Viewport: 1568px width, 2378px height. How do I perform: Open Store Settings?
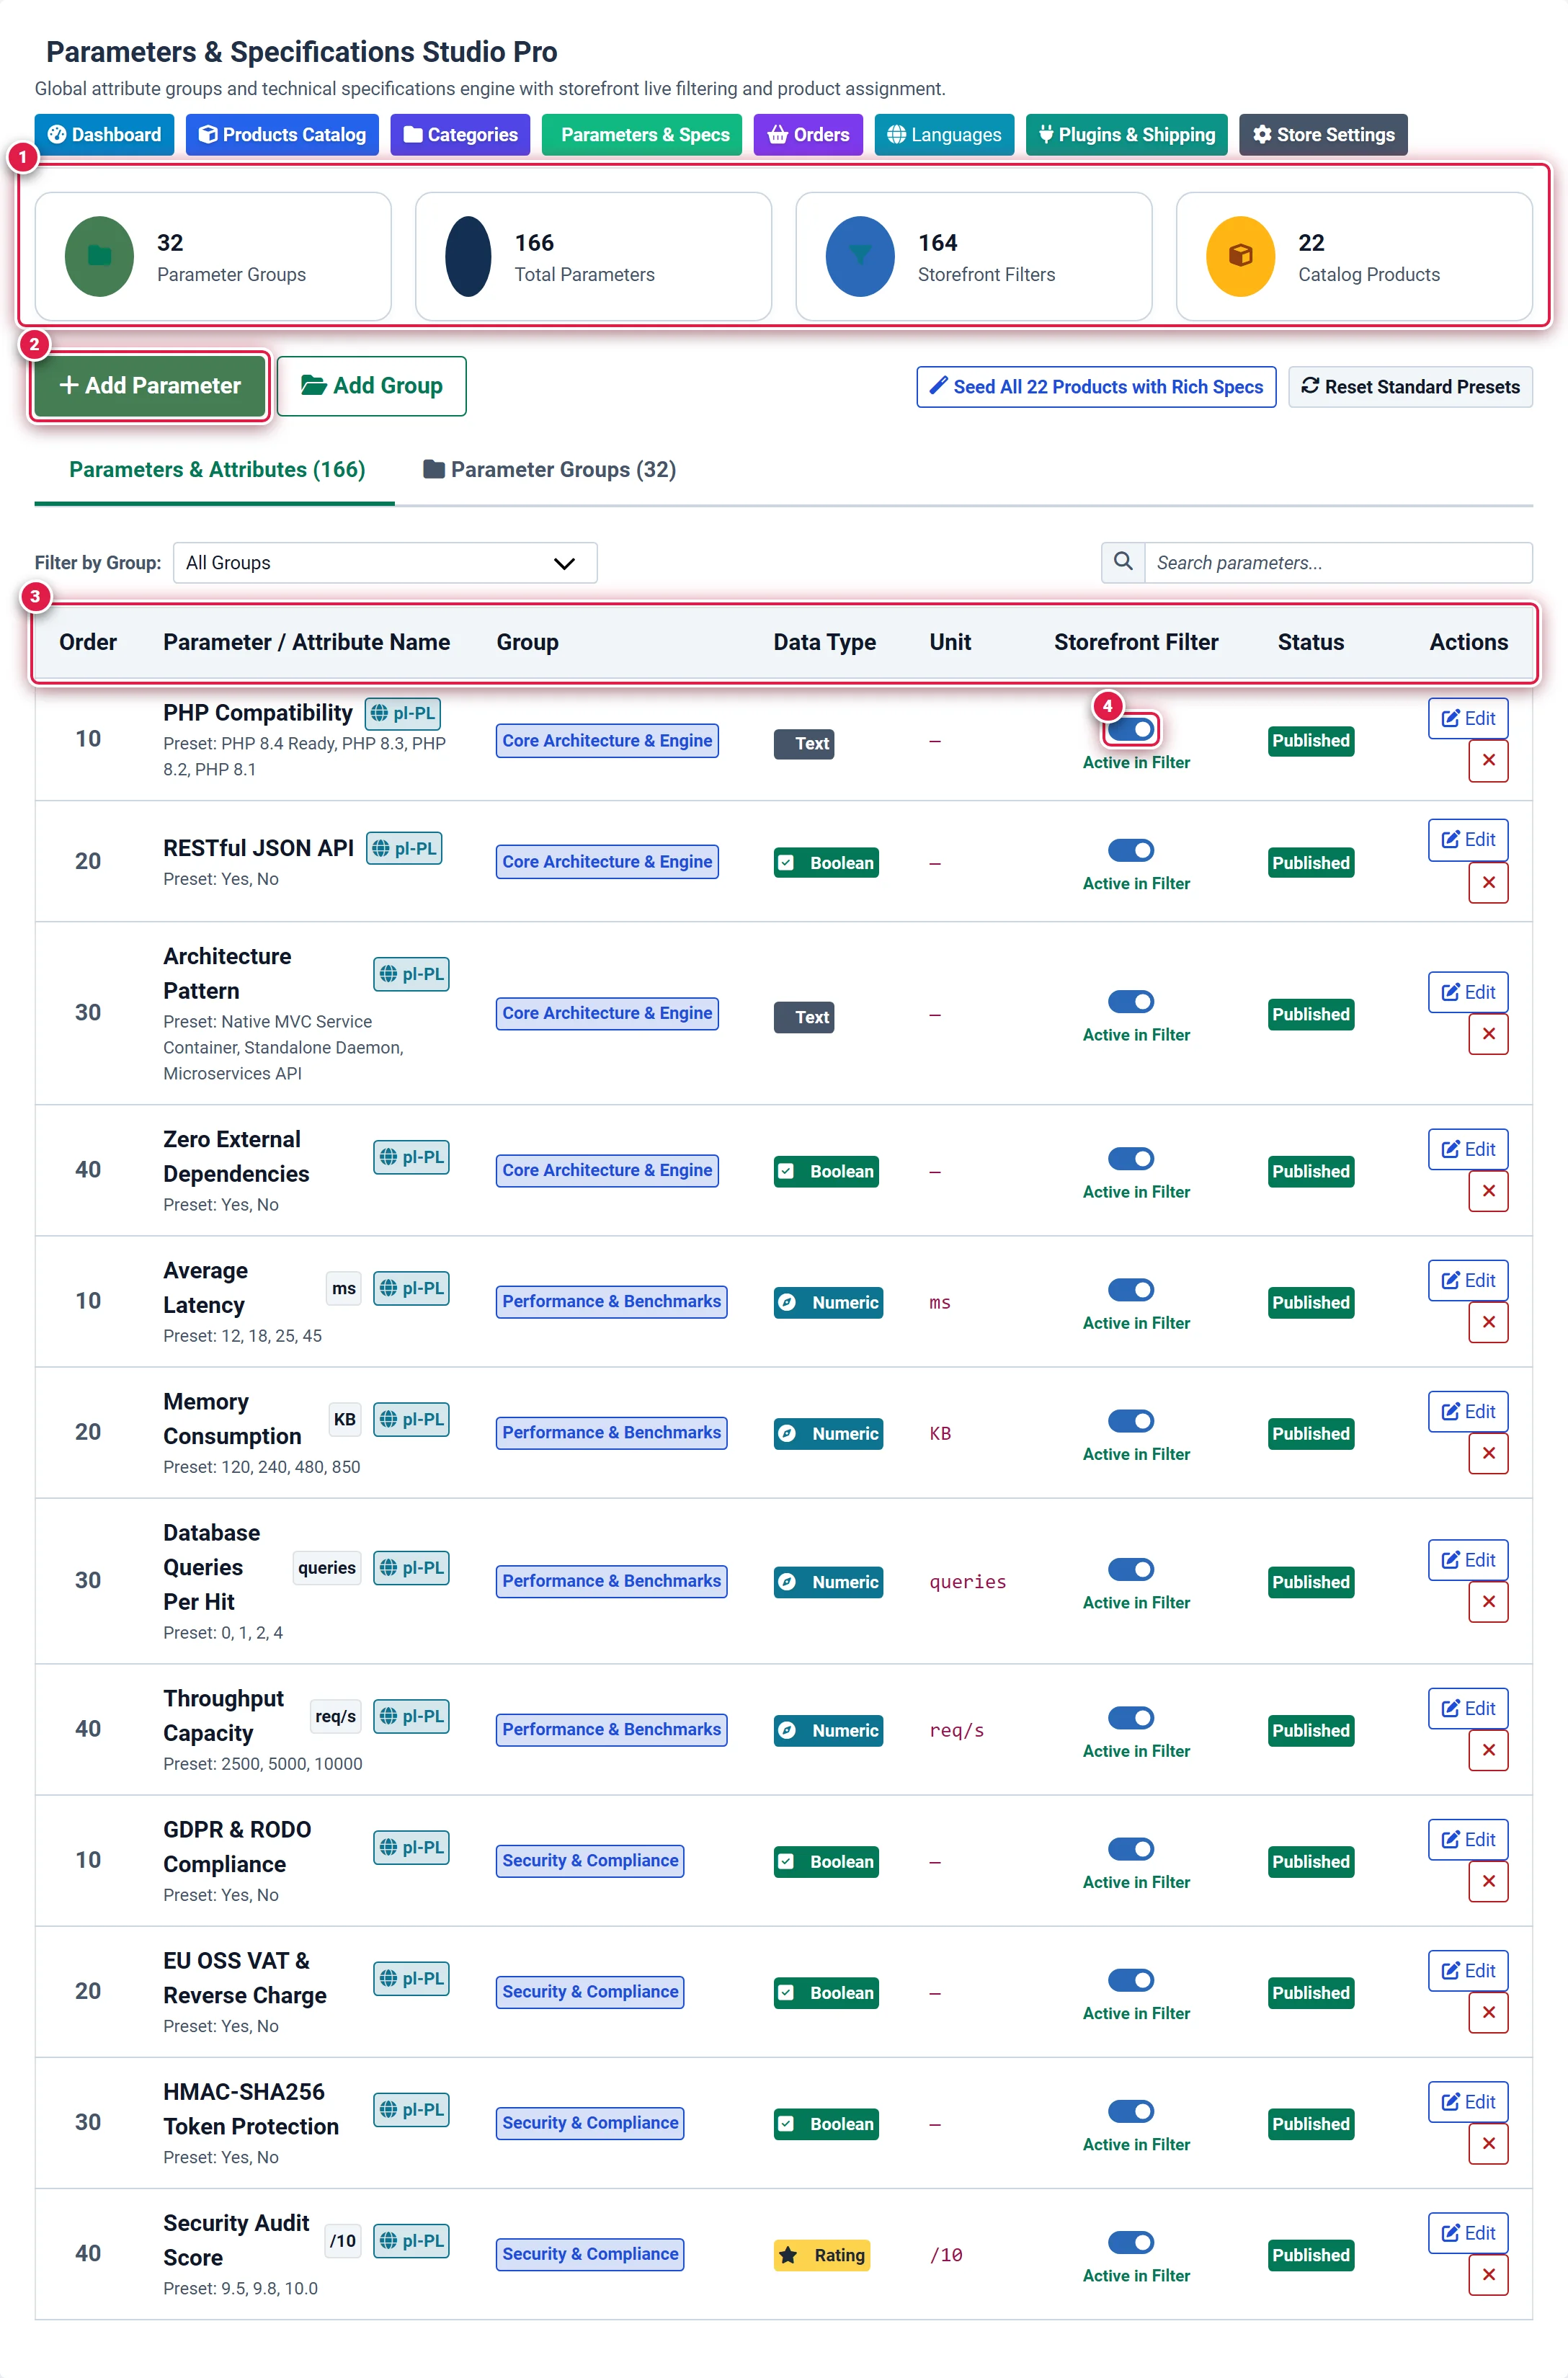[1323, 135]
